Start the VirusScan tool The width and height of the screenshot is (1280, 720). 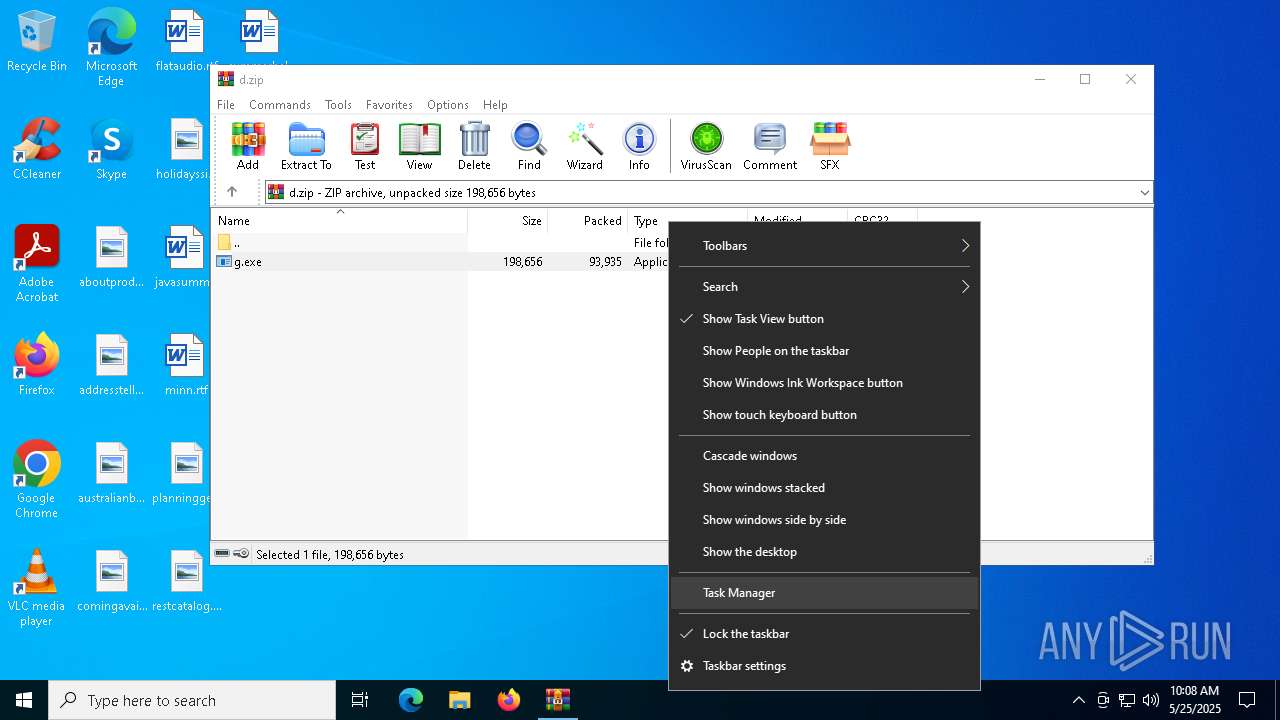click(706, 147)
